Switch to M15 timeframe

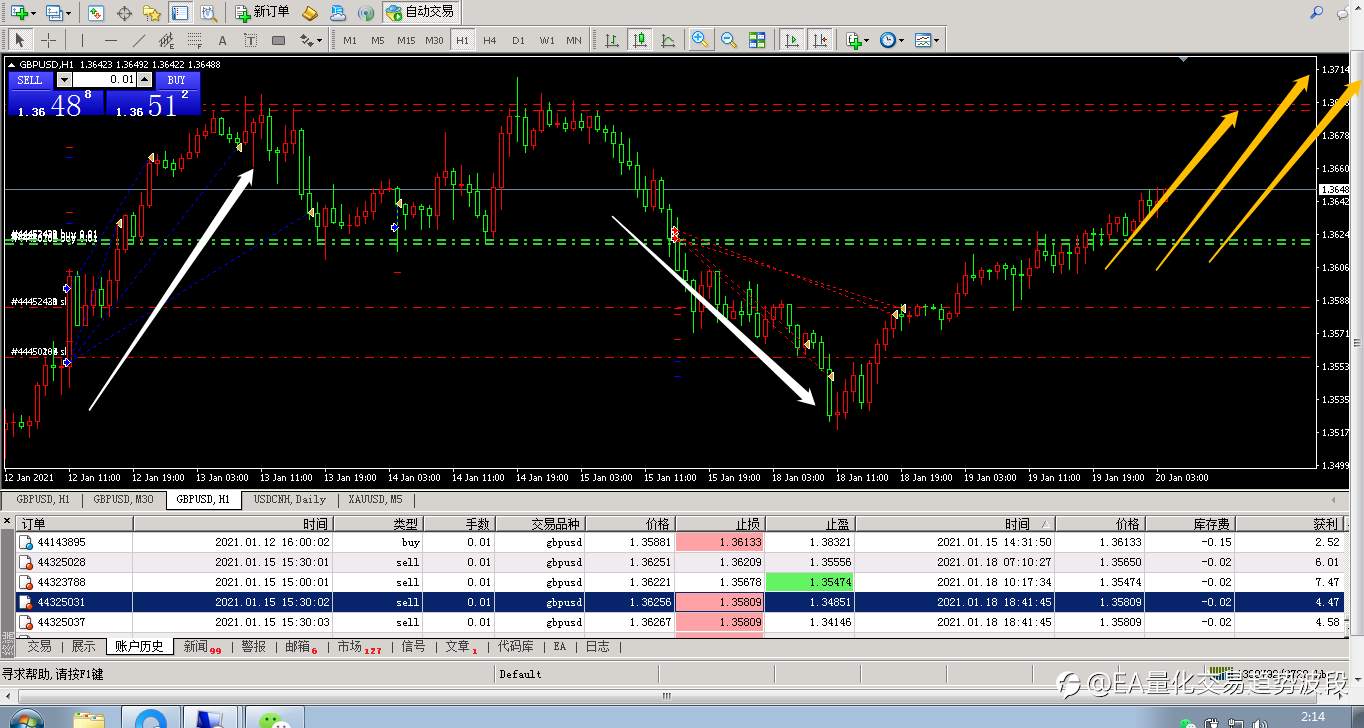[405, 40]
